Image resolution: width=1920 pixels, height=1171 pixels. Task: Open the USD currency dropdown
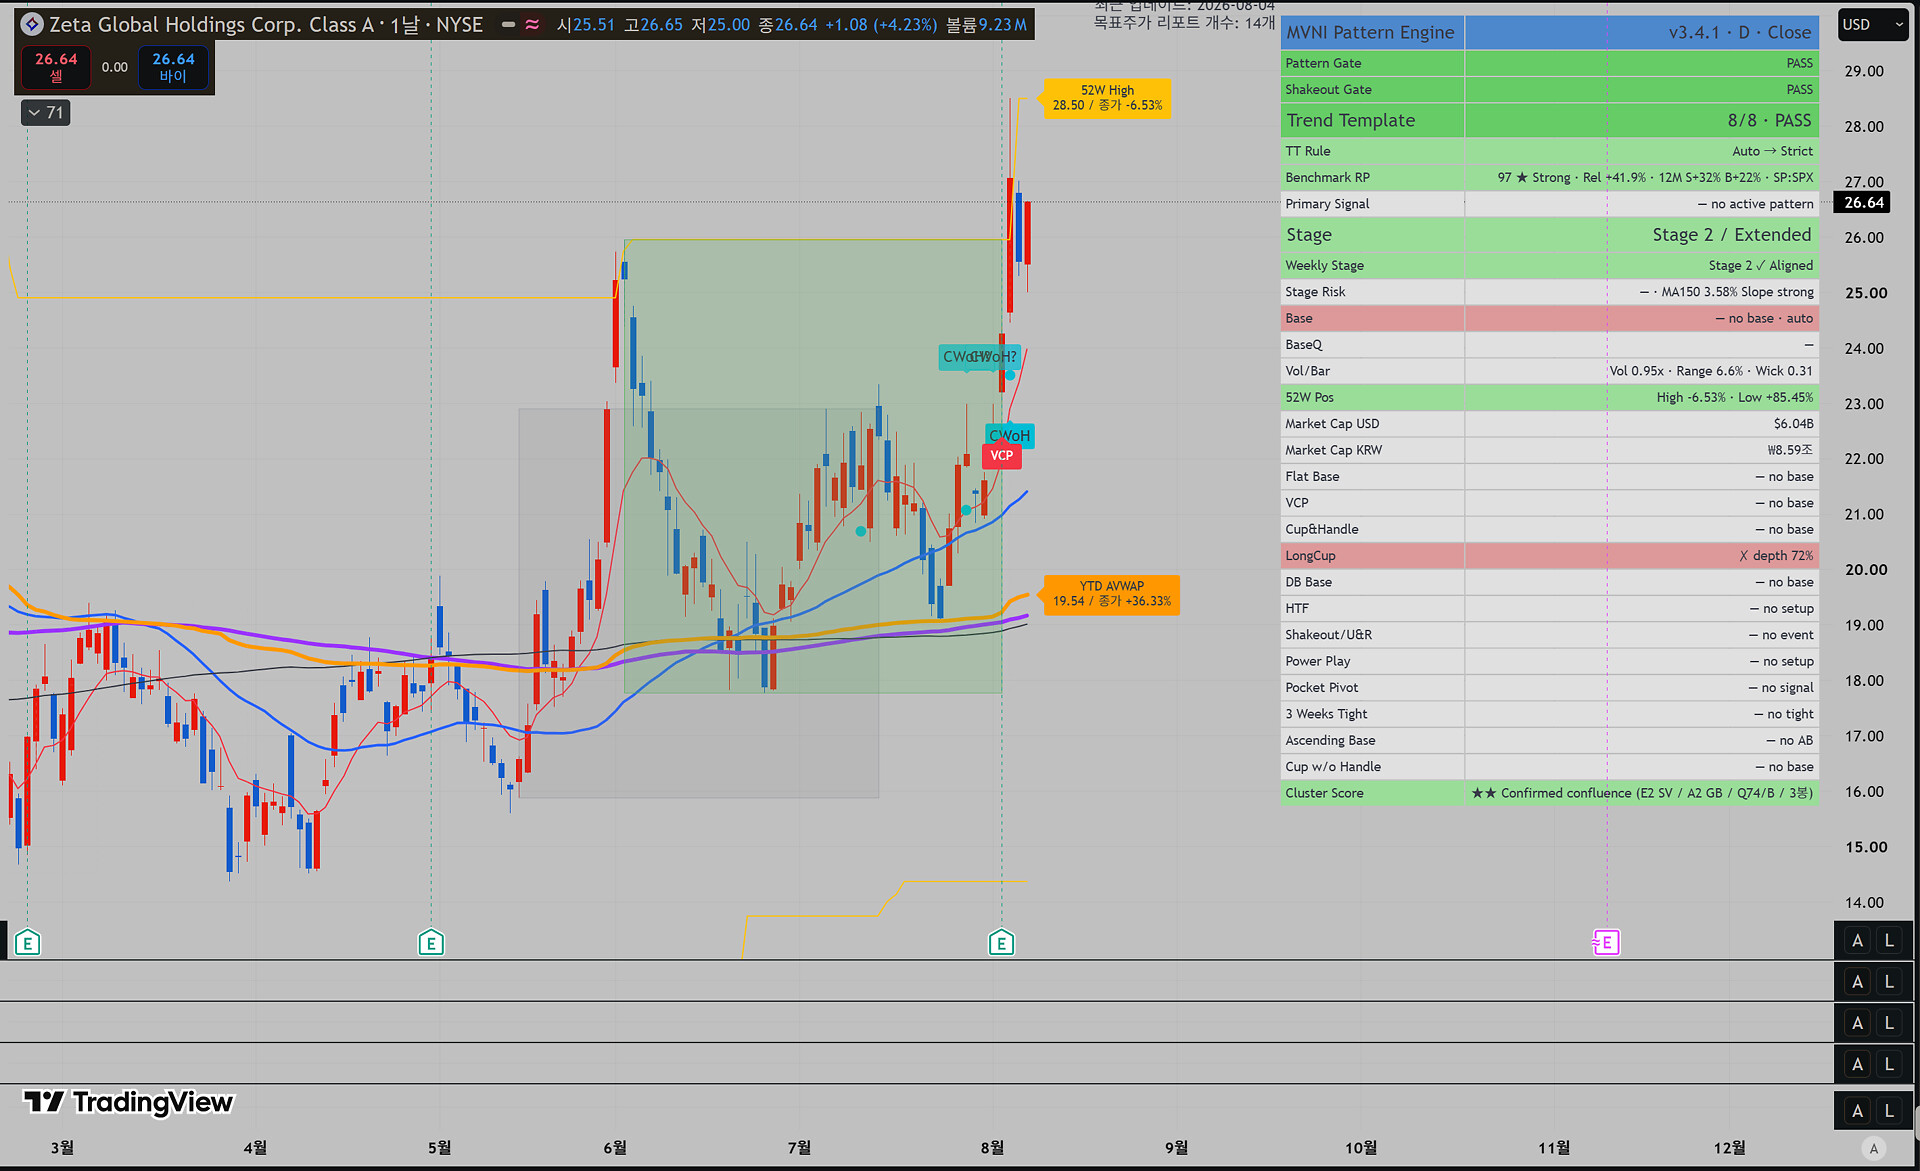click(1874, 25)
